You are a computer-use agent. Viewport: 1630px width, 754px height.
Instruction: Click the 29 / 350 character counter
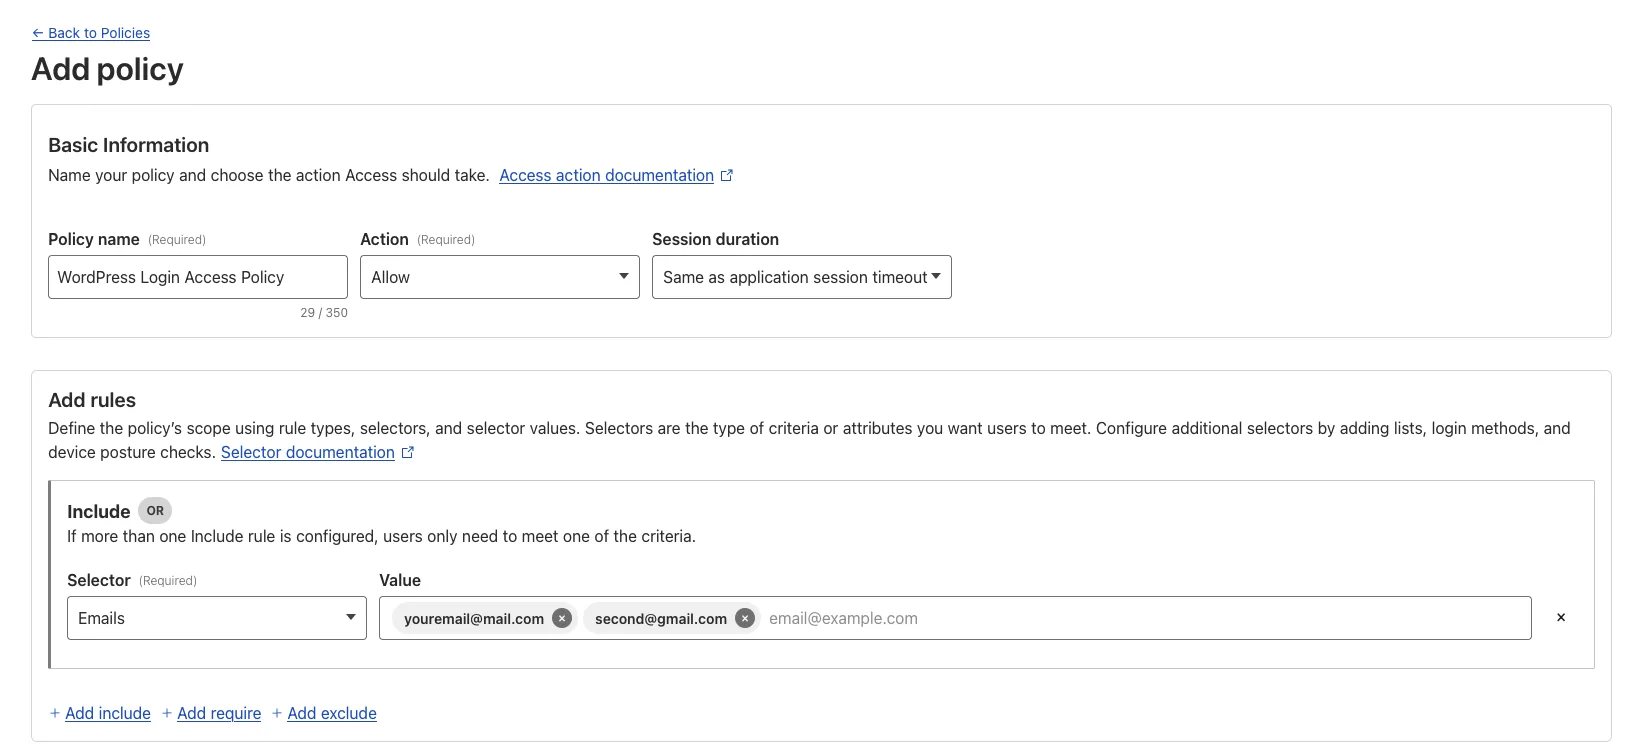(x=324, y=313)
